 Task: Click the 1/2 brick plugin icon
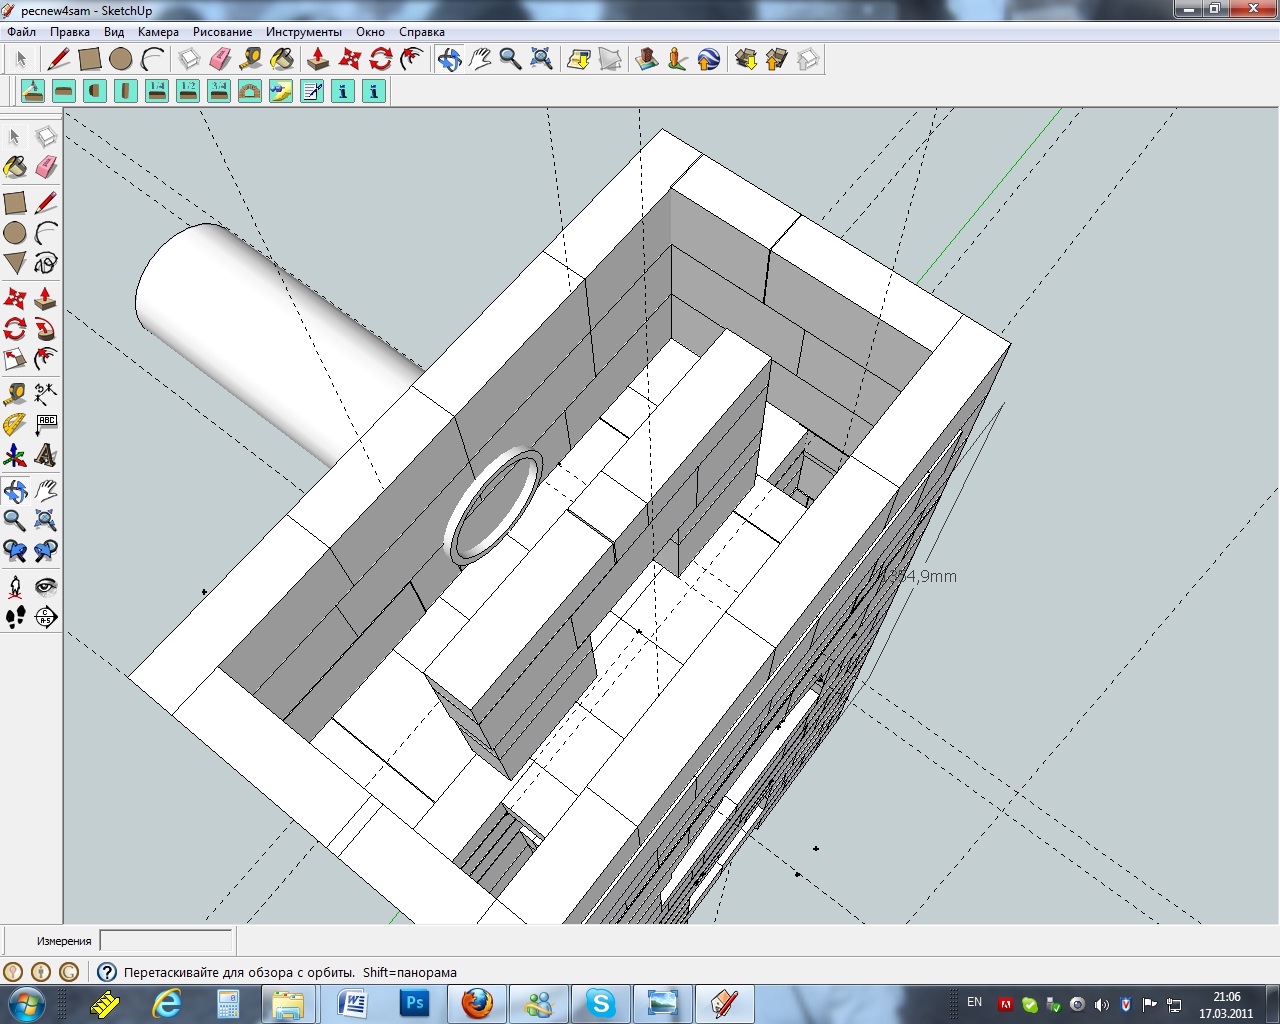(x=188, y=91)
